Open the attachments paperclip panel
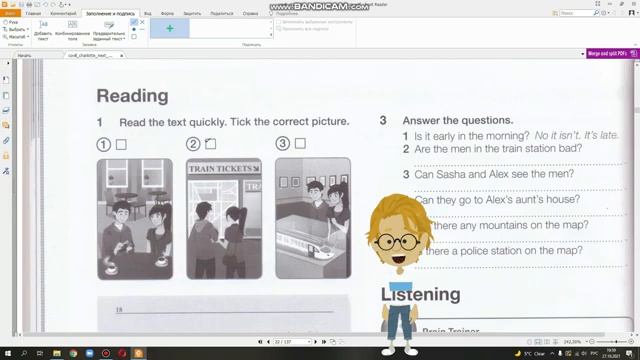Viewport: 640px width, 360px height. point(6,141)
